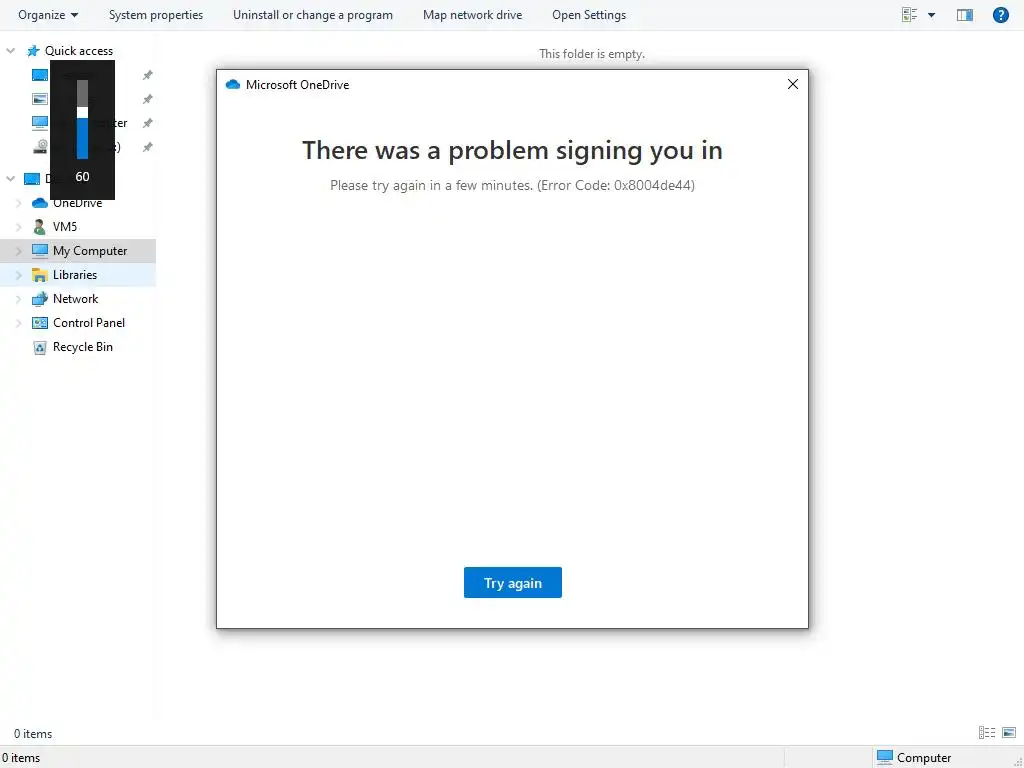1024x768 pixels.
Task: Select the Libraries folder icon
Action: [40, 275]
